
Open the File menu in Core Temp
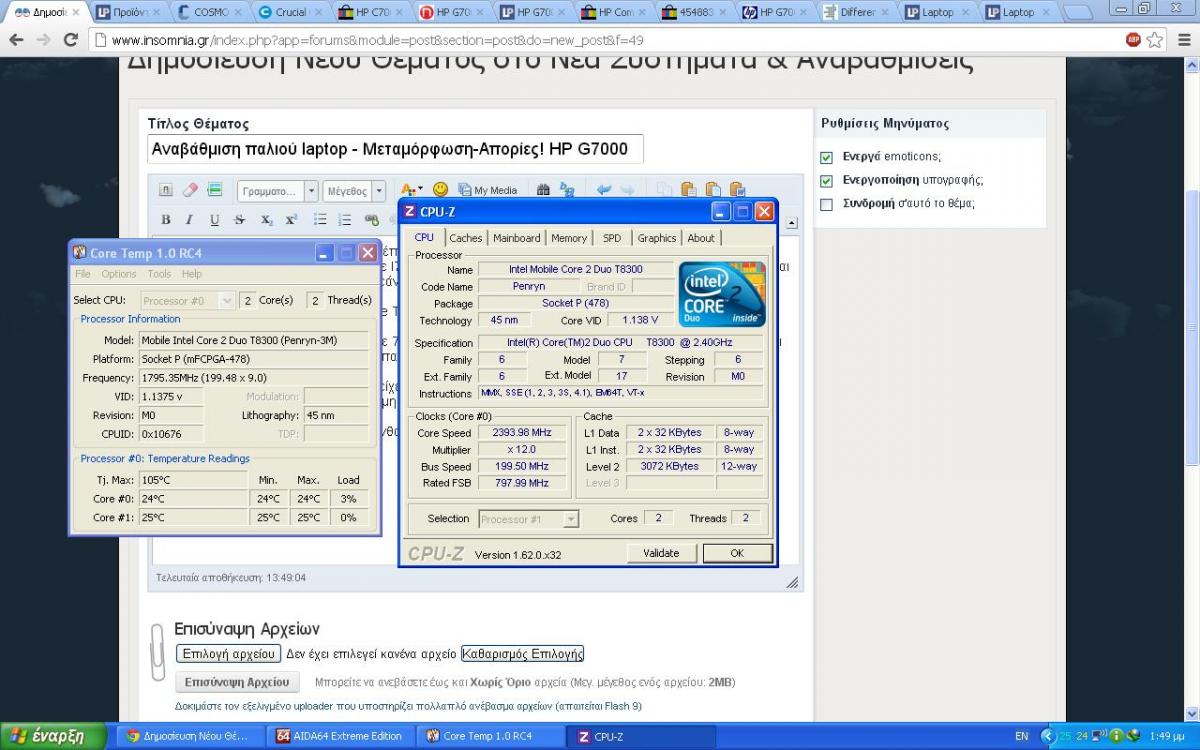click(x=83, y=274)
